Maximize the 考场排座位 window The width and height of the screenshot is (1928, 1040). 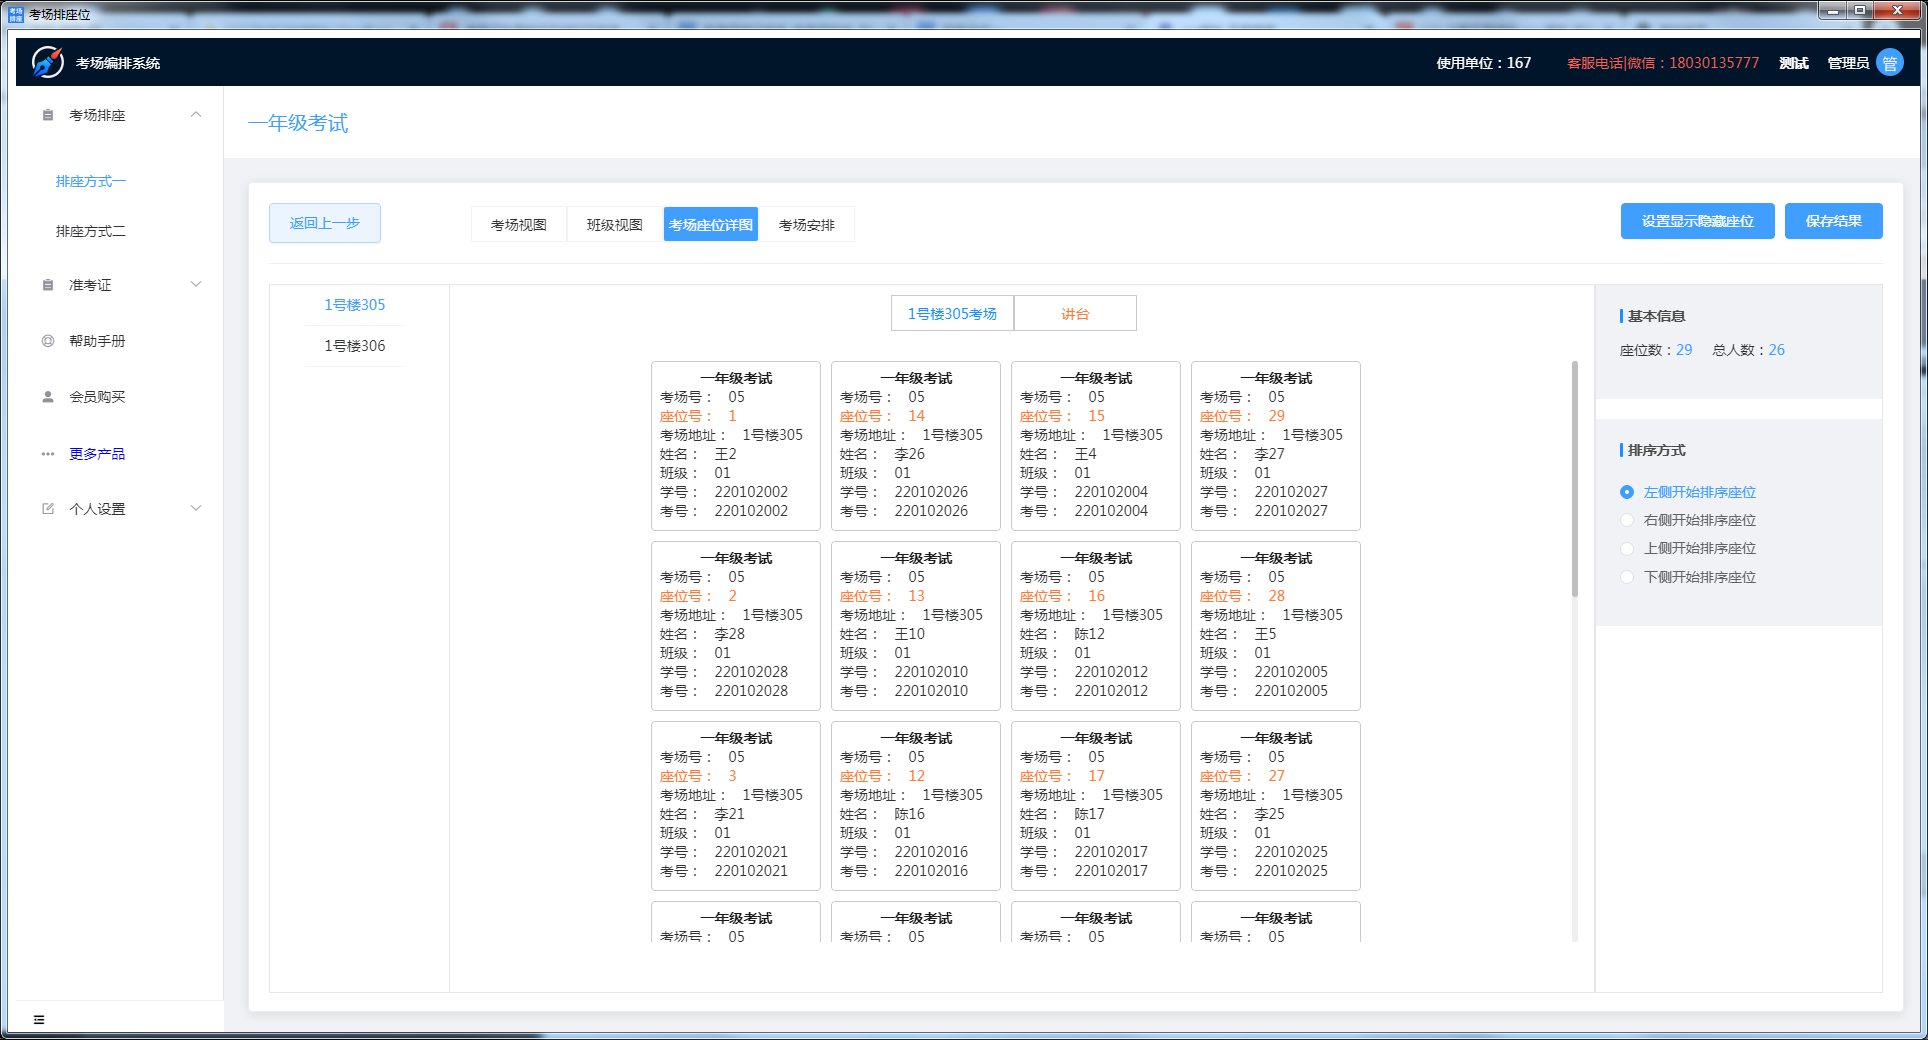[1860, 11]
